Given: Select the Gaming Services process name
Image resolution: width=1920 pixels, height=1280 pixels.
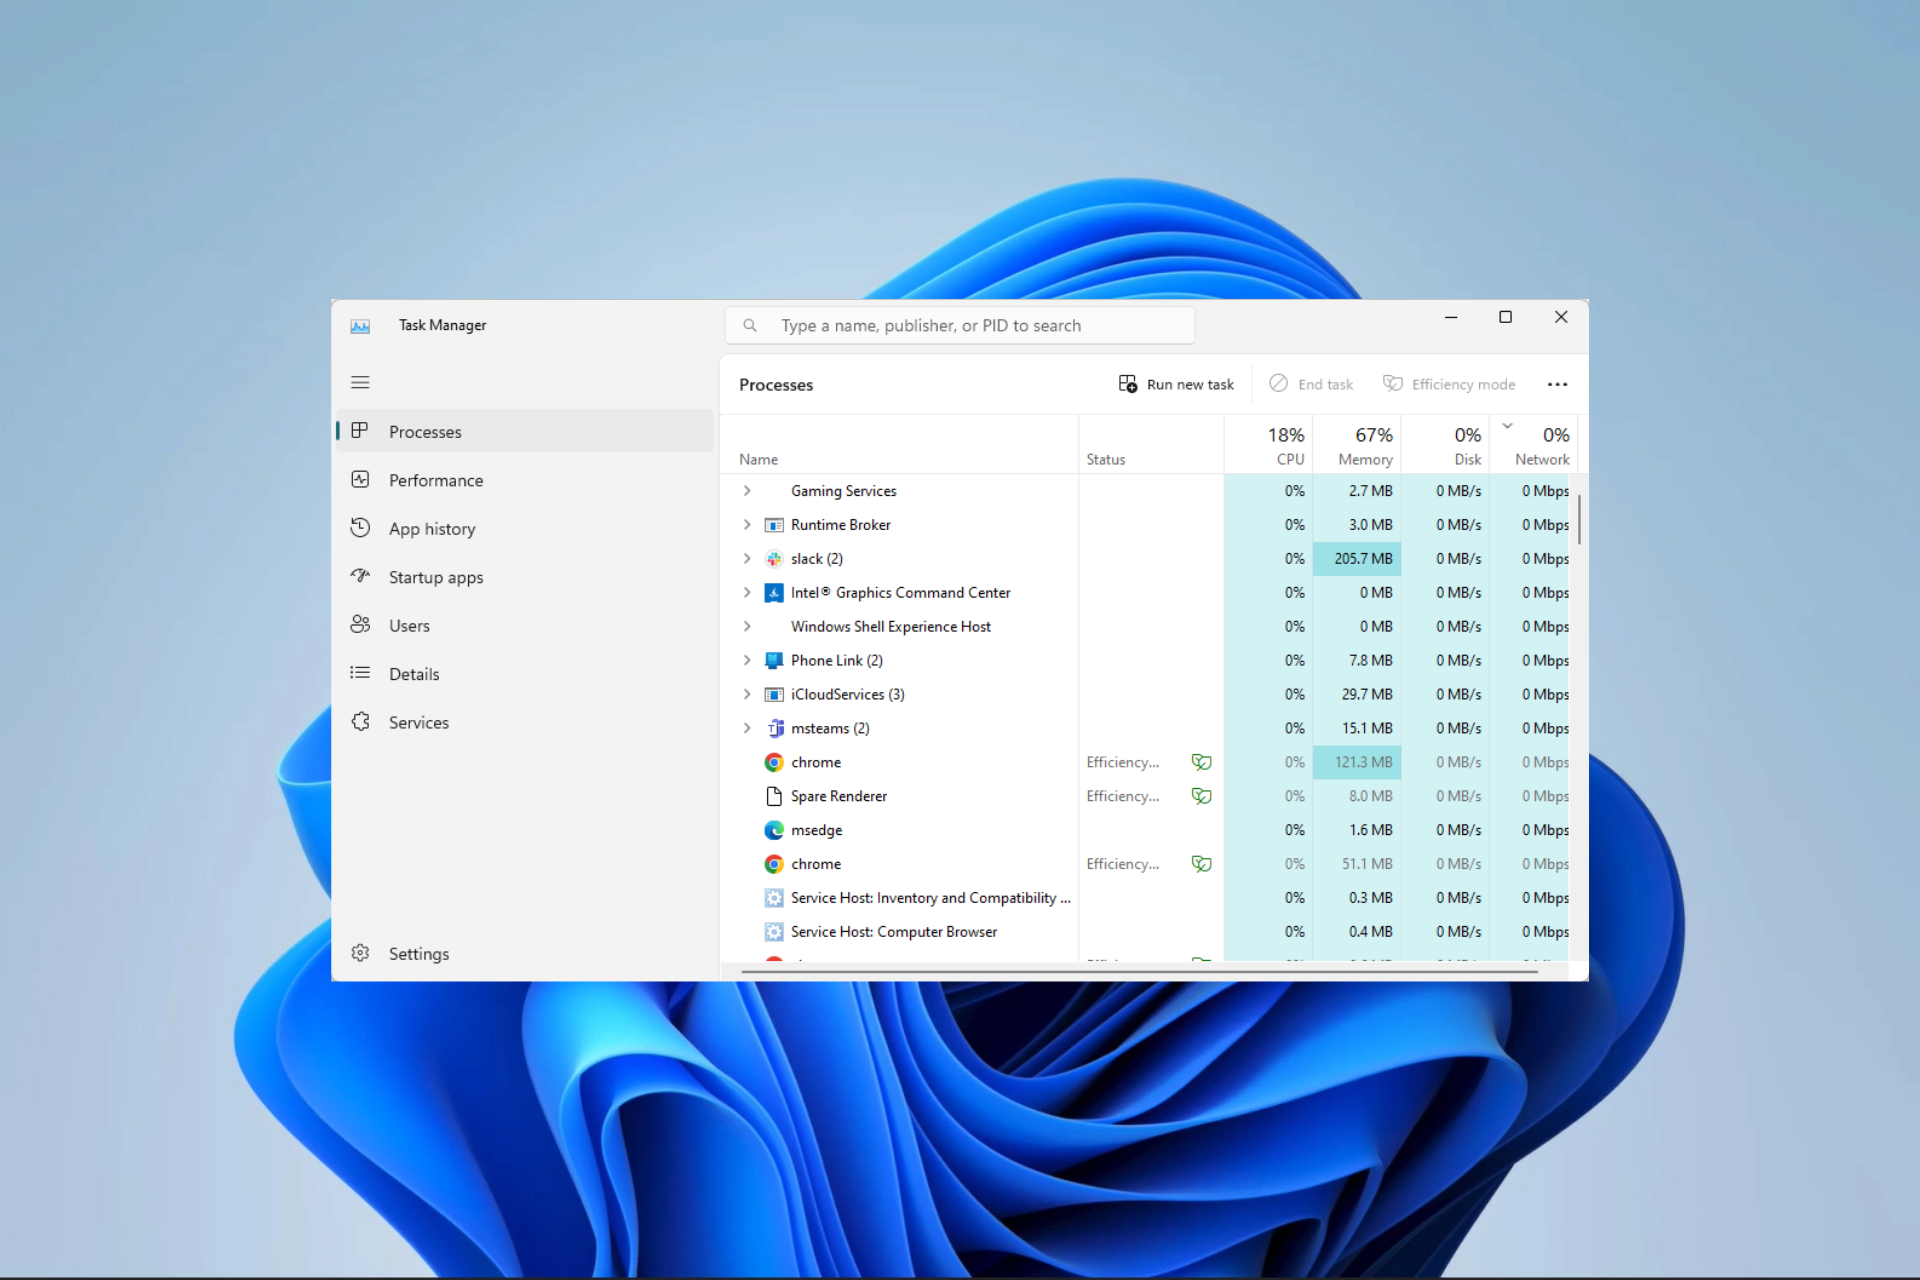Looking at the screenshot, I should (x=843, y=491).
